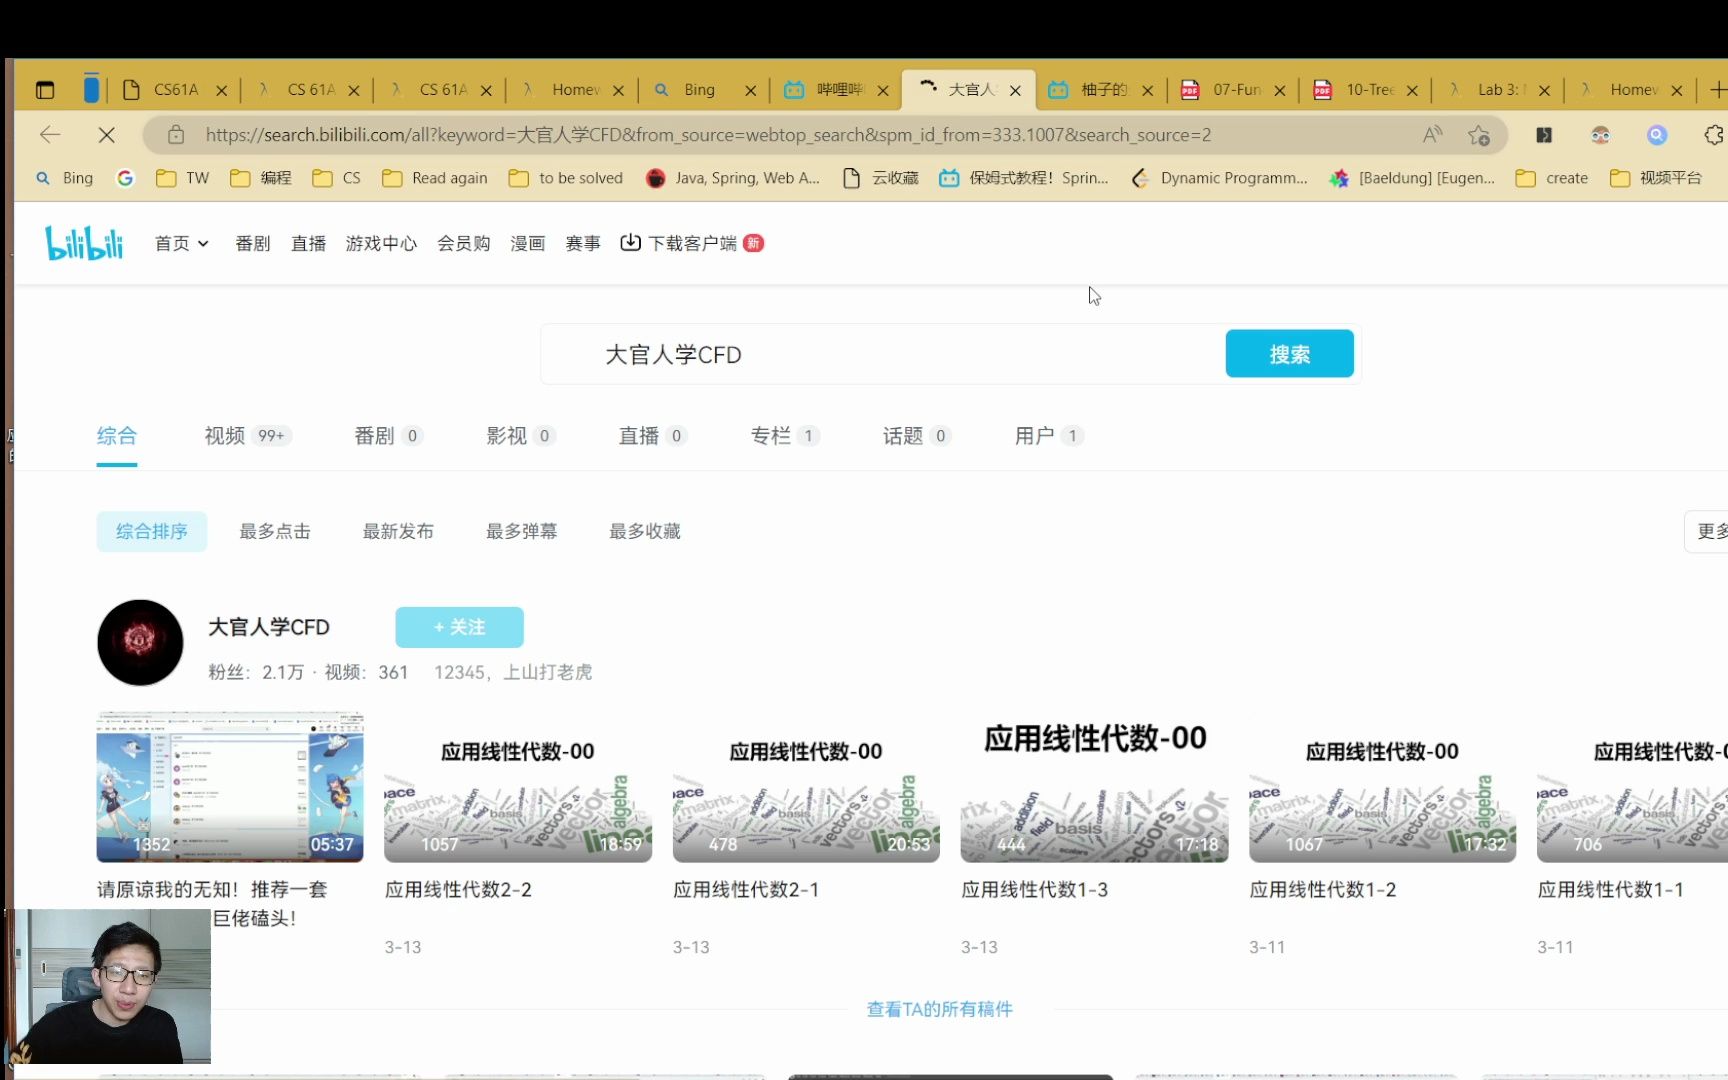Stop loading page with X icon
This screenshot has height=1080, width=1728.
(107, 134)
